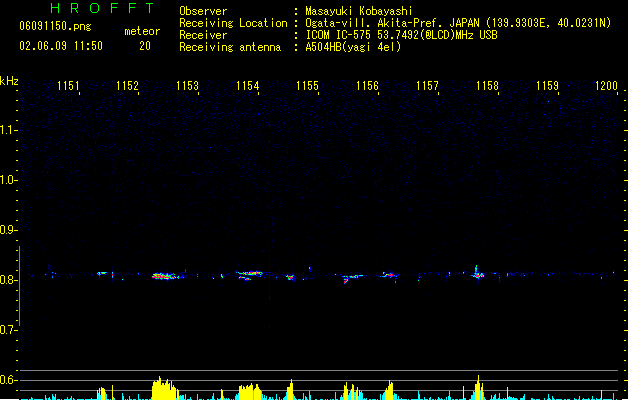Screen dimensions: 629x400
Task: Click the 1154 time axis label
Action: click(x=248, y=86)
